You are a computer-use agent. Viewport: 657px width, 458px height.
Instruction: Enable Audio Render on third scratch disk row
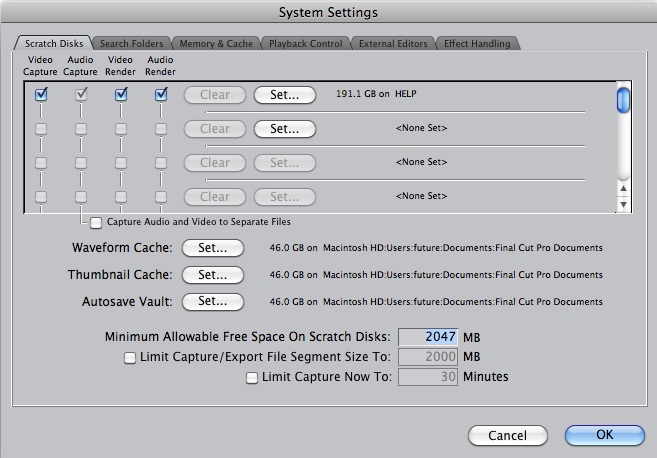pyautogui.click(x=161, y=163)
